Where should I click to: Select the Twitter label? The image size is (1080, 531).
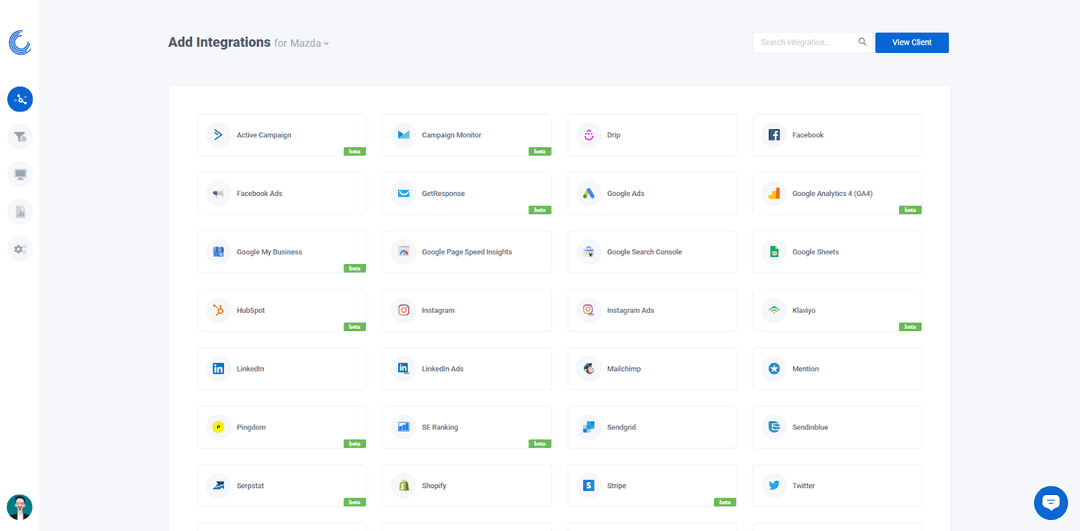coord(803,487)
